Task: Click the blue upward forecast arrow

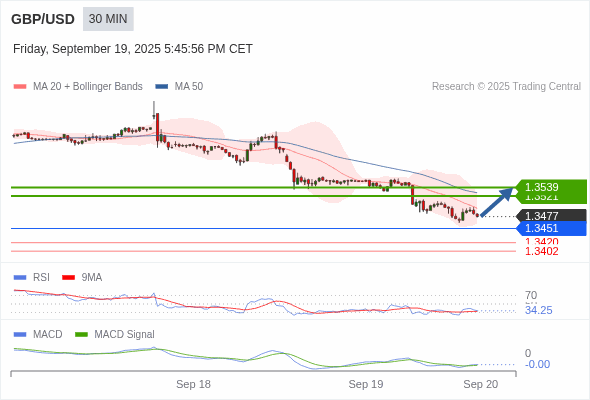Action: [497, 202]
